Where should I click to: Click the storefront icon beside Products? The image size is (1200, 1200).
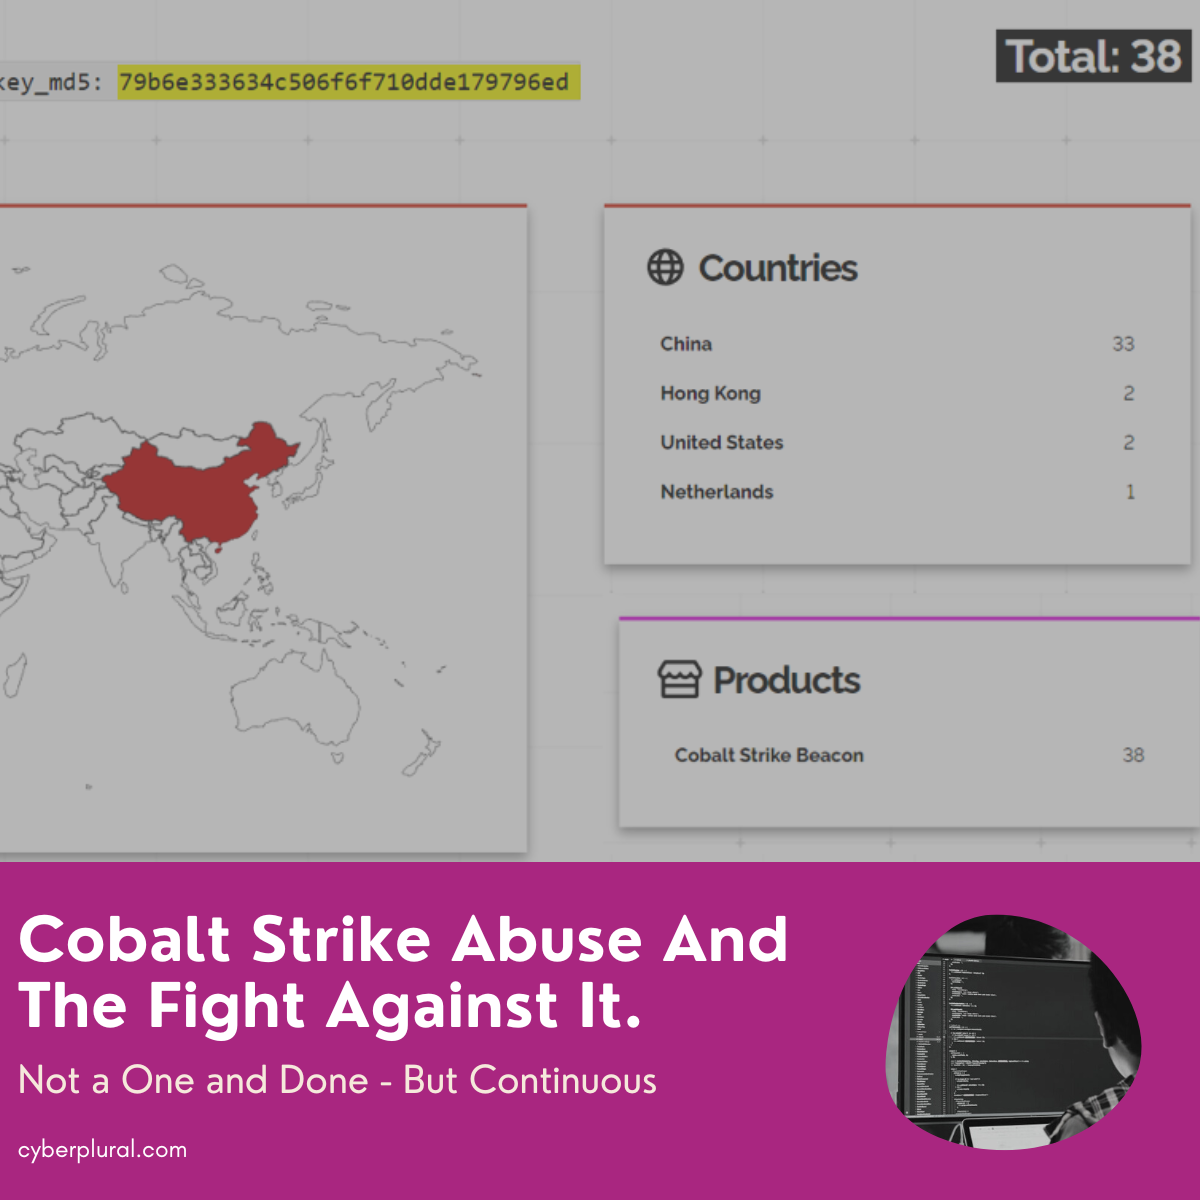pos(679,679)
